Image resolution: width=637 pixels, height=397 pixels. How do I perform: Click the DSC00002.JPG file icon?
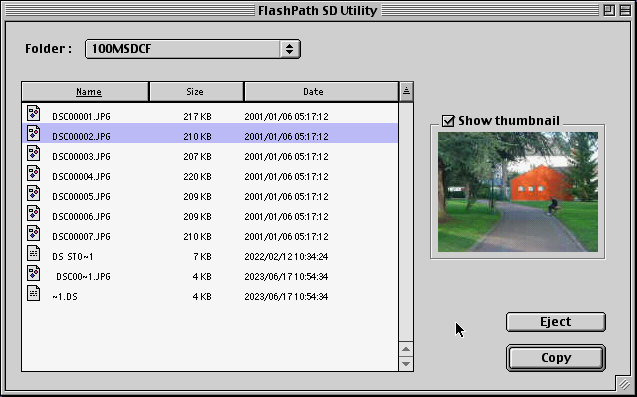(x=34, y=133)
